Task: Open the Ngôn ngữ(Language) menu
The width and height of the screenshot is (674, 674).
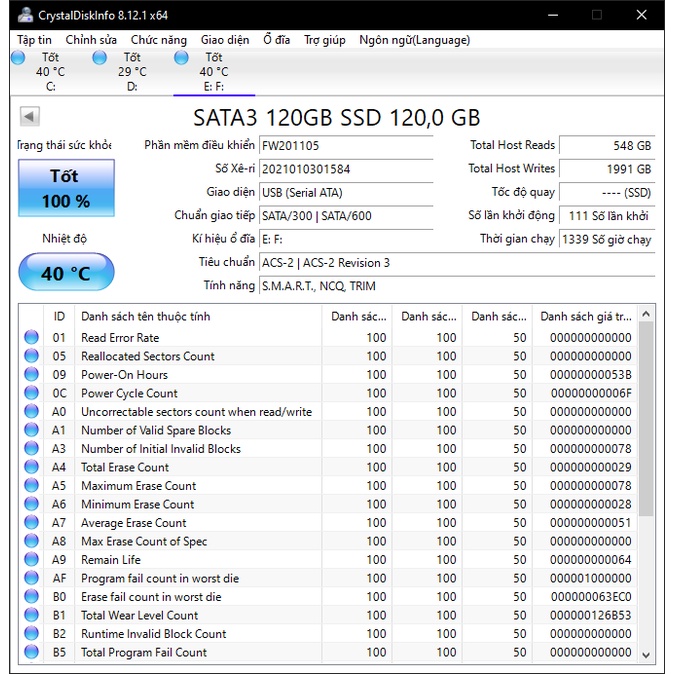Action: 414,40
